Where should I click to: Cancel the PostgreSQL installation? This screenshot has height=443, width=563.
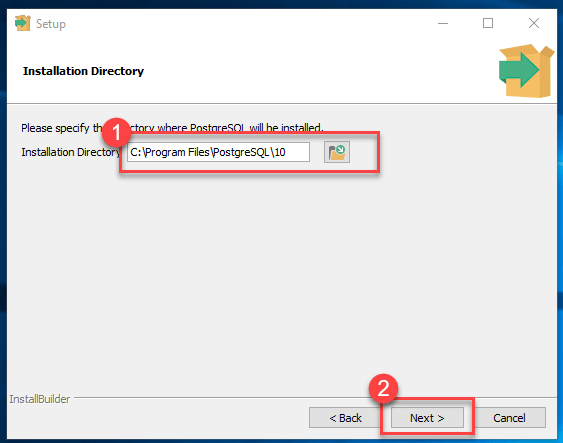click(509, 418)
